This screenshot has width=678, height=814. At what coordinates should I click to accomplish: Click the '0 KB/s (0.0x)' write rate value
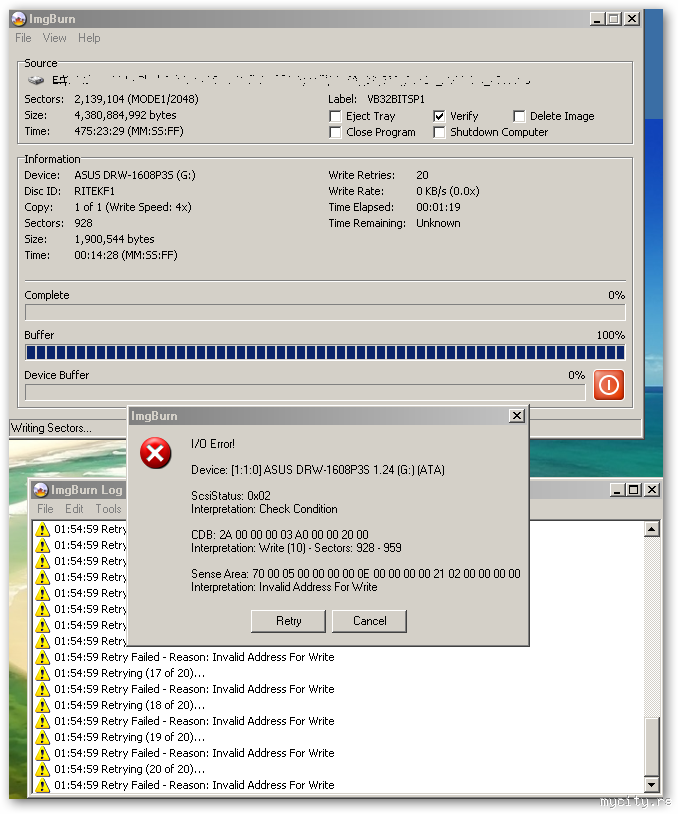(448, 192)
